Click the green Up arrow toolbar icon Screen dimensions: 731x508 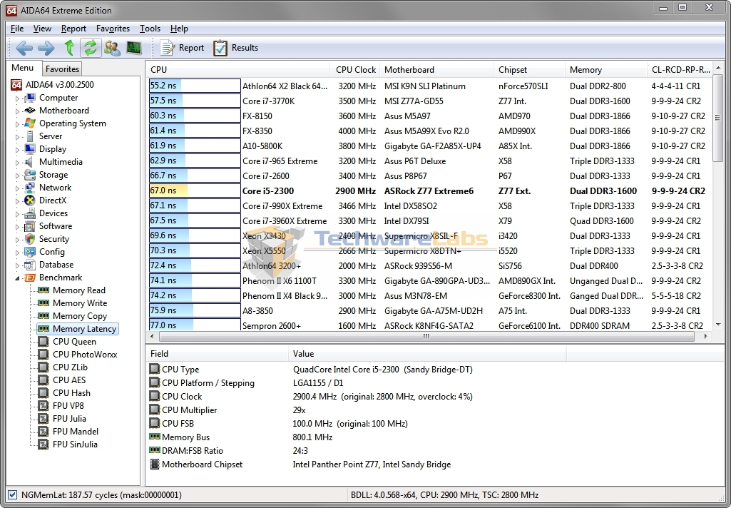pyautogui.click(x=69, y=48)
